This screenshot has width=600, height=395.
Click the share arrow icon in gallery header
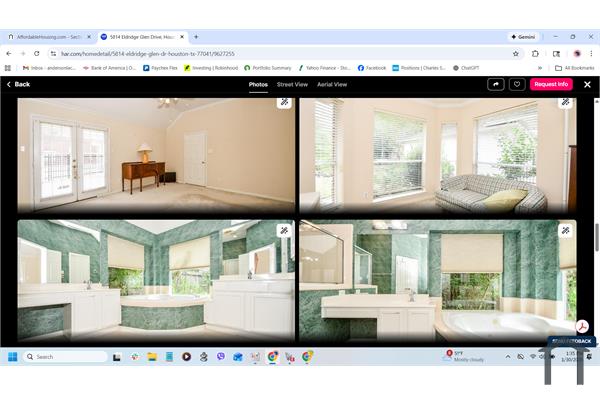496,85
